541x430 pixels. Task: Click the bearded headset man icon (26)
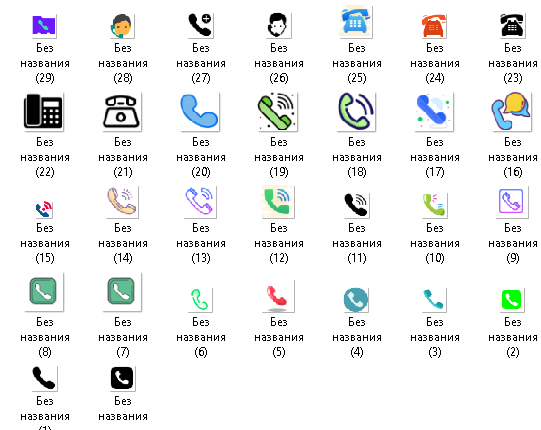tap(278, 25)
